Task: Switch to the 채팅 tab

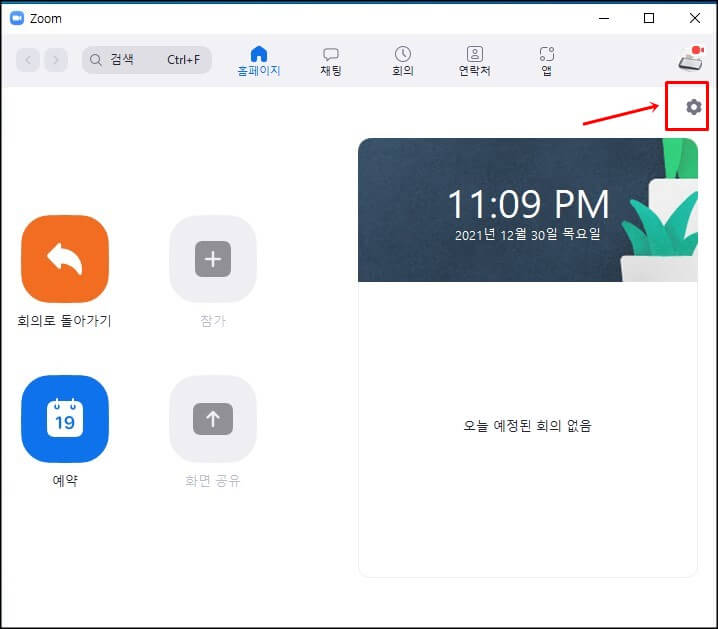Action: tap(331, 61)
